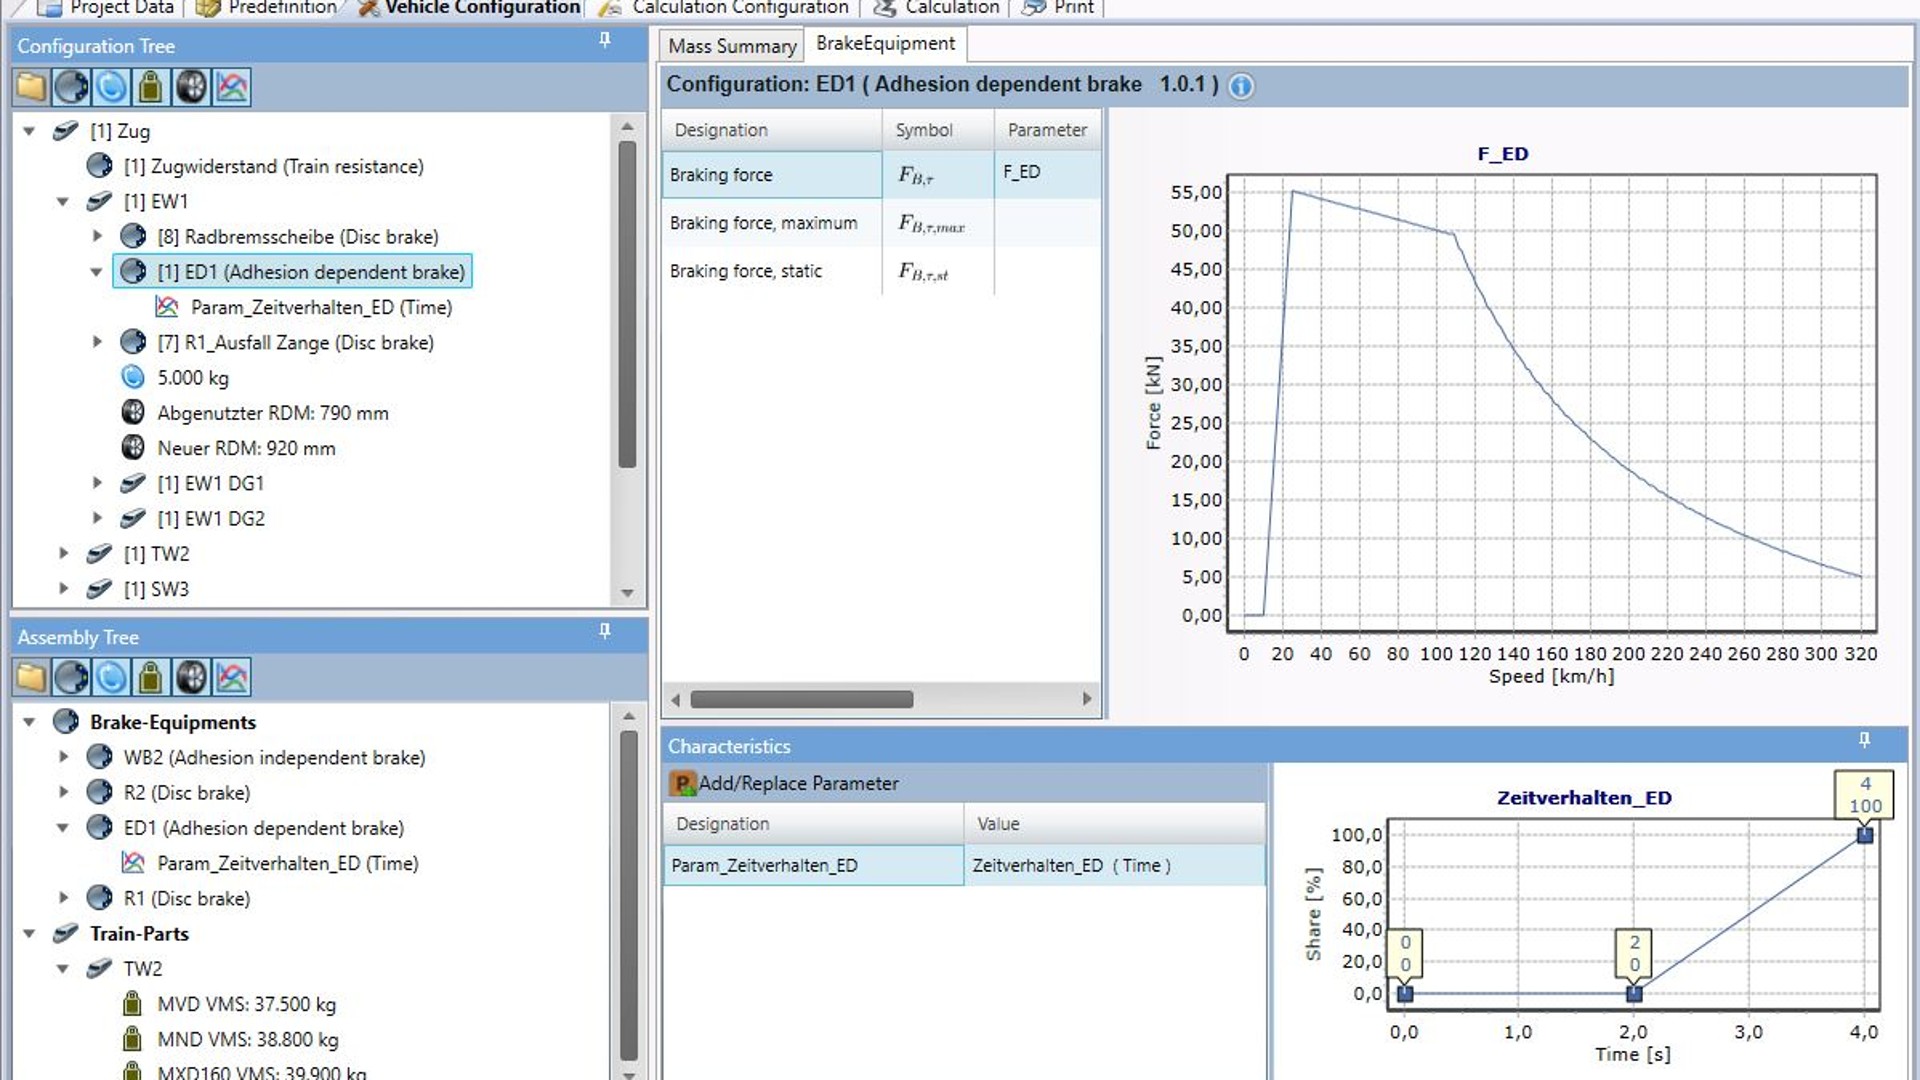Image resolution: width=1920 pixels, height=1080 pixels.
Task: Click wheel icon for Abgenutzter RDM
Action: tap(133, 412)
